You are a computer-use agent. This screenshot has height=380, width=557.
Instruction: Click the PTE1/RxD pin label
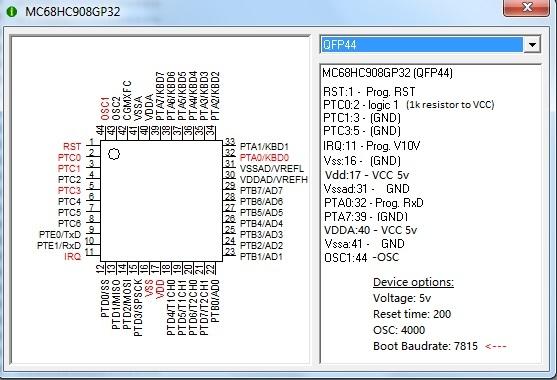coord(59,246)
